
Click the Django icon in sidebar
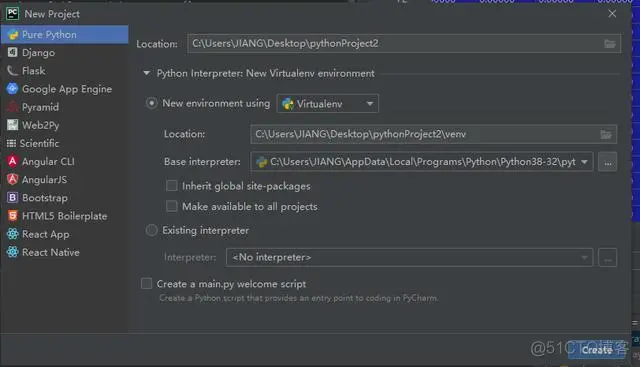(13, 52)
